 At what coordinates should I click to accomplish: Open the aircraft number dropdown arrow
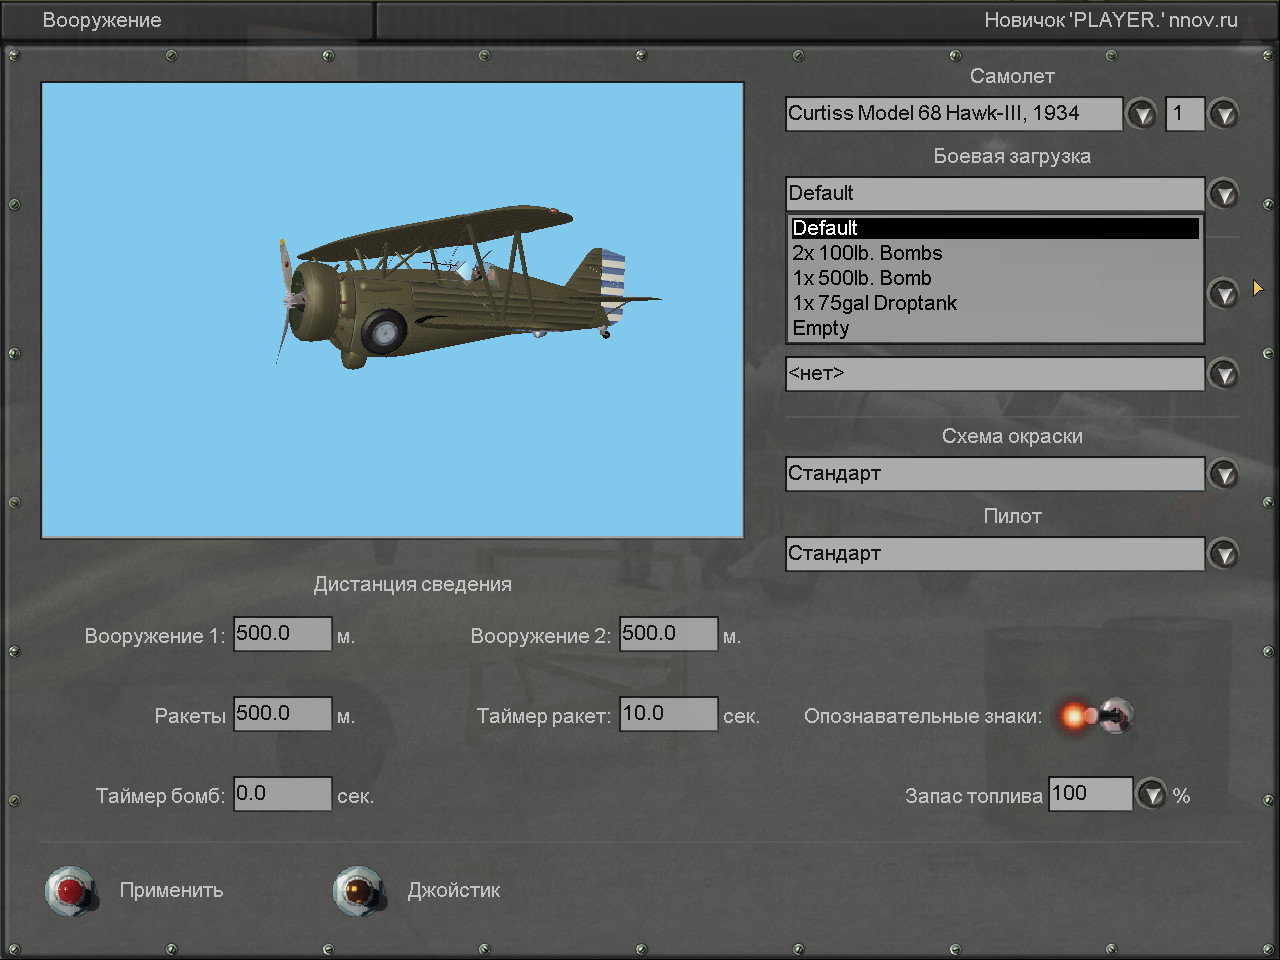pyautogui.click(x=1223, y=114)
